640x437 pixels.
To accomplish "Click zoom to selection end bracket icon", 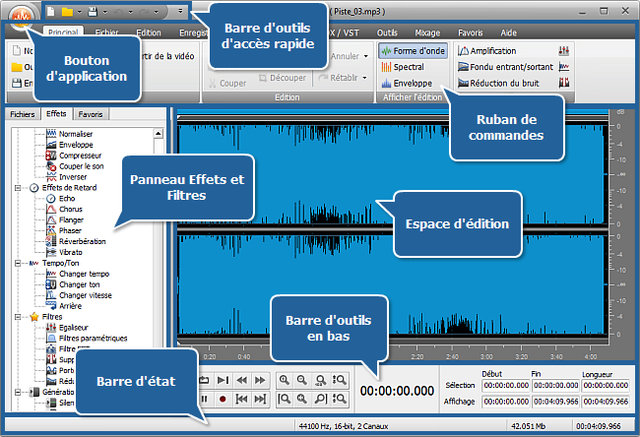I will click(321, 399).
